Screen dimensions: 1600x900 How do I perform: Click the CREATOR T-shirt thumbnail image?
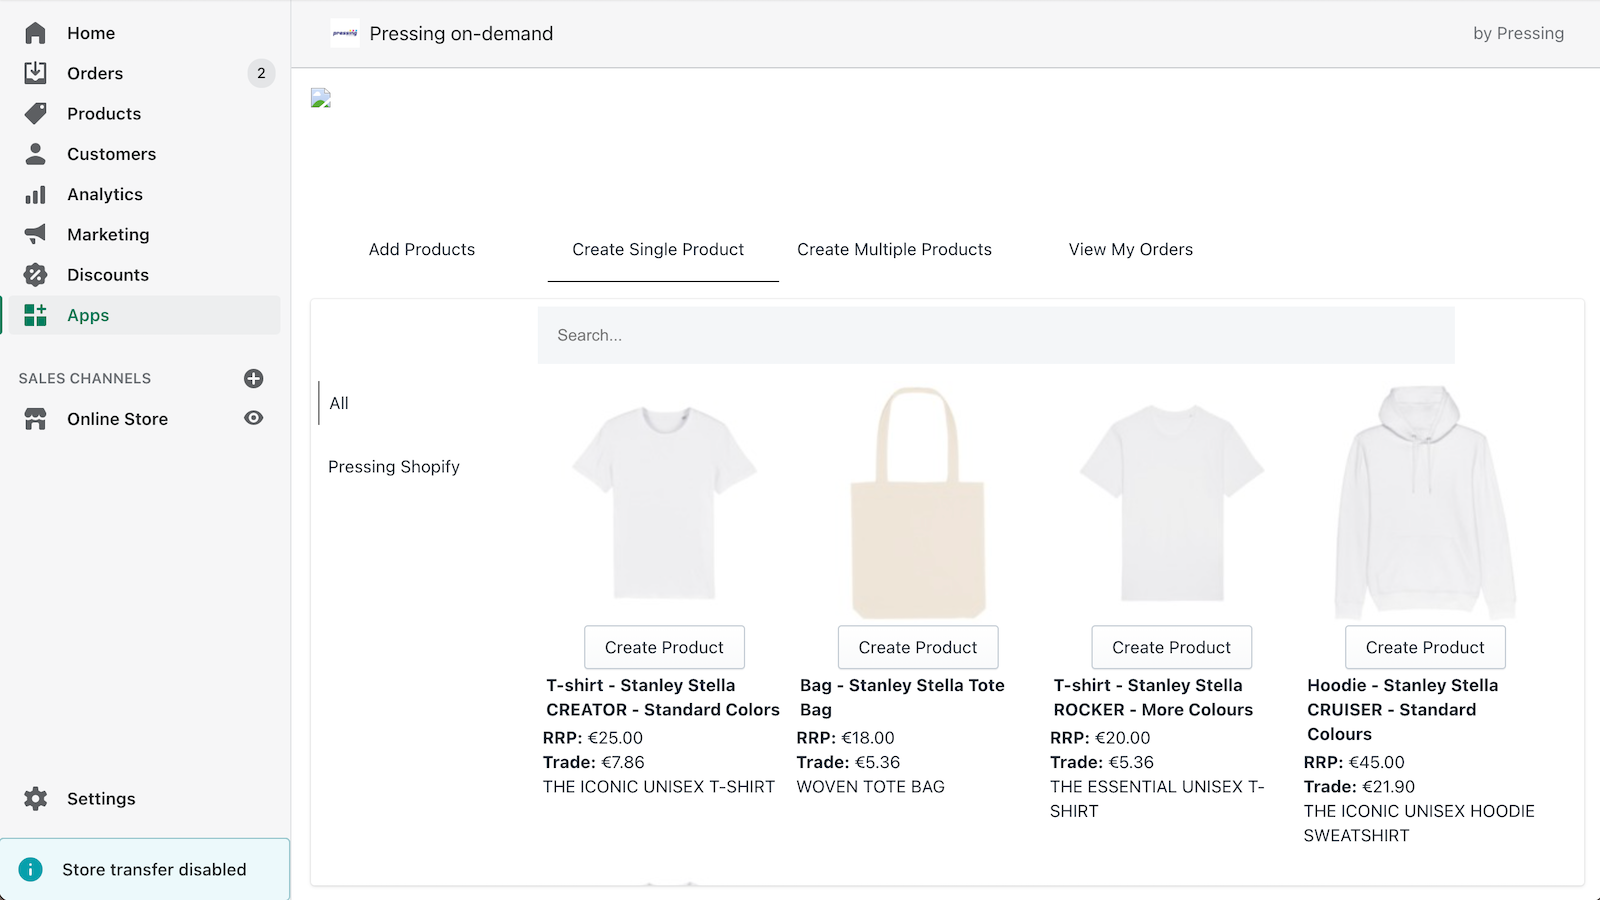[664, 503]
